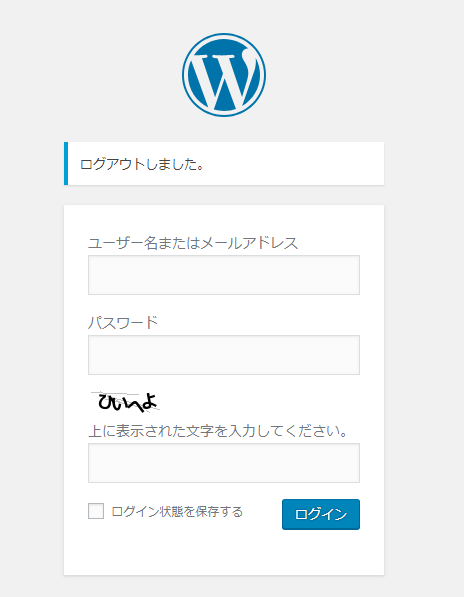Screen dimensions: 464x597
Task: Click empty area of the white login form panel
Action: (x=224, y=552)
